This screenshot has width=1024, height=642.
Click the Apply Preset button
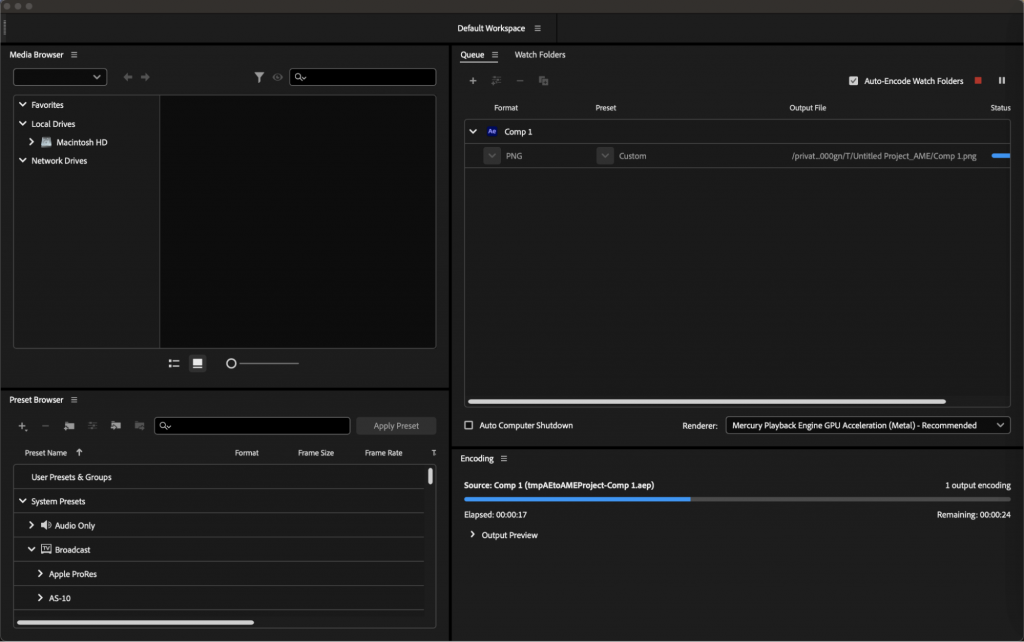click(396, 425)
